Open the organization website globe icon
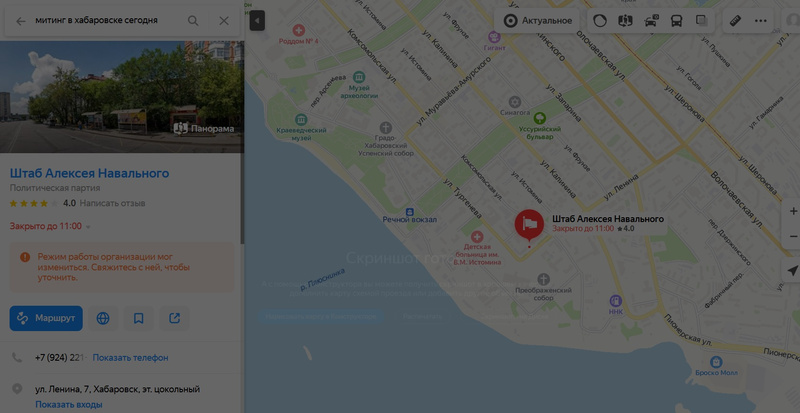This screenshot has width=800, height=413. [x=103, y=319]
